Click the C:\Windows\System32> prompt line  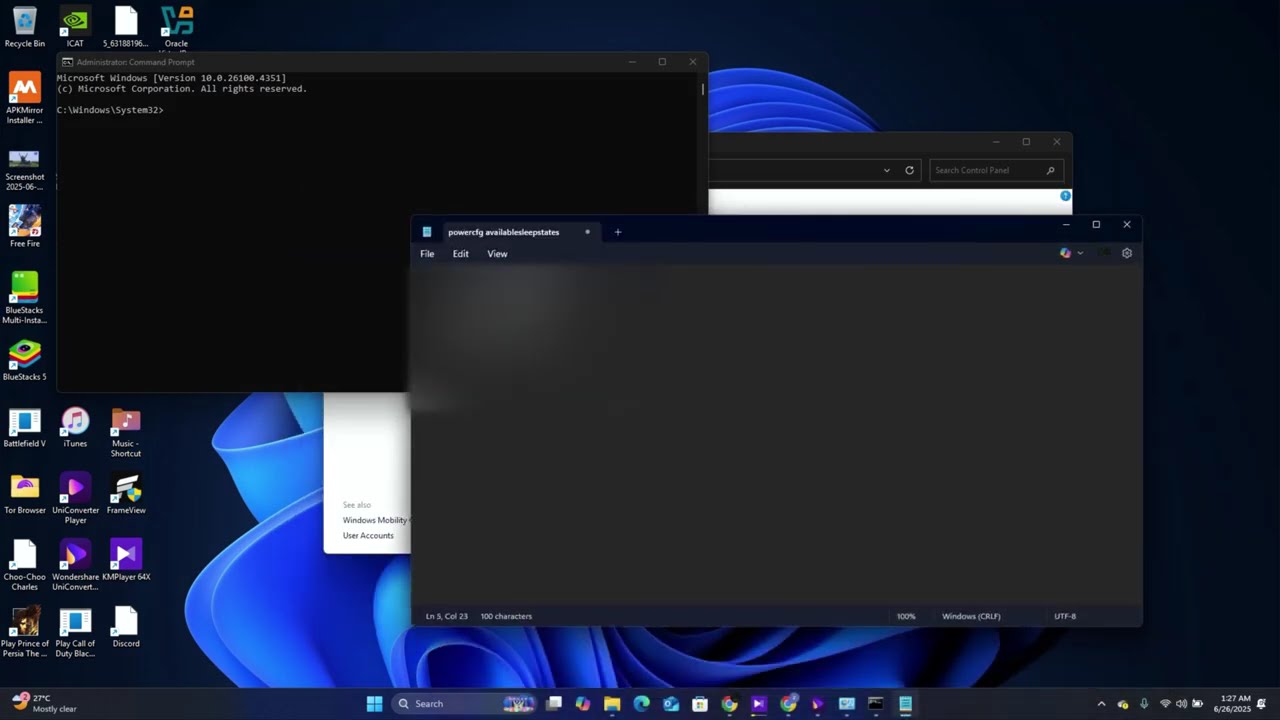pos(110,110)
